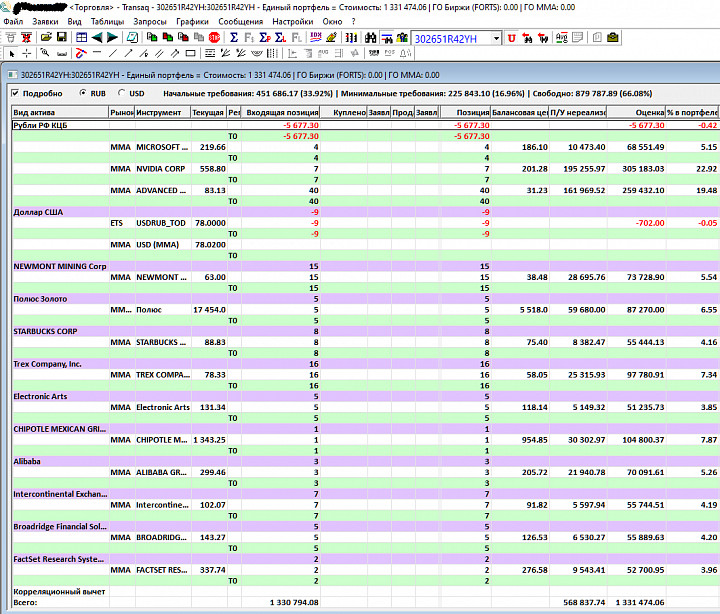
Task: Open the Окно menu
Action: 332,22
